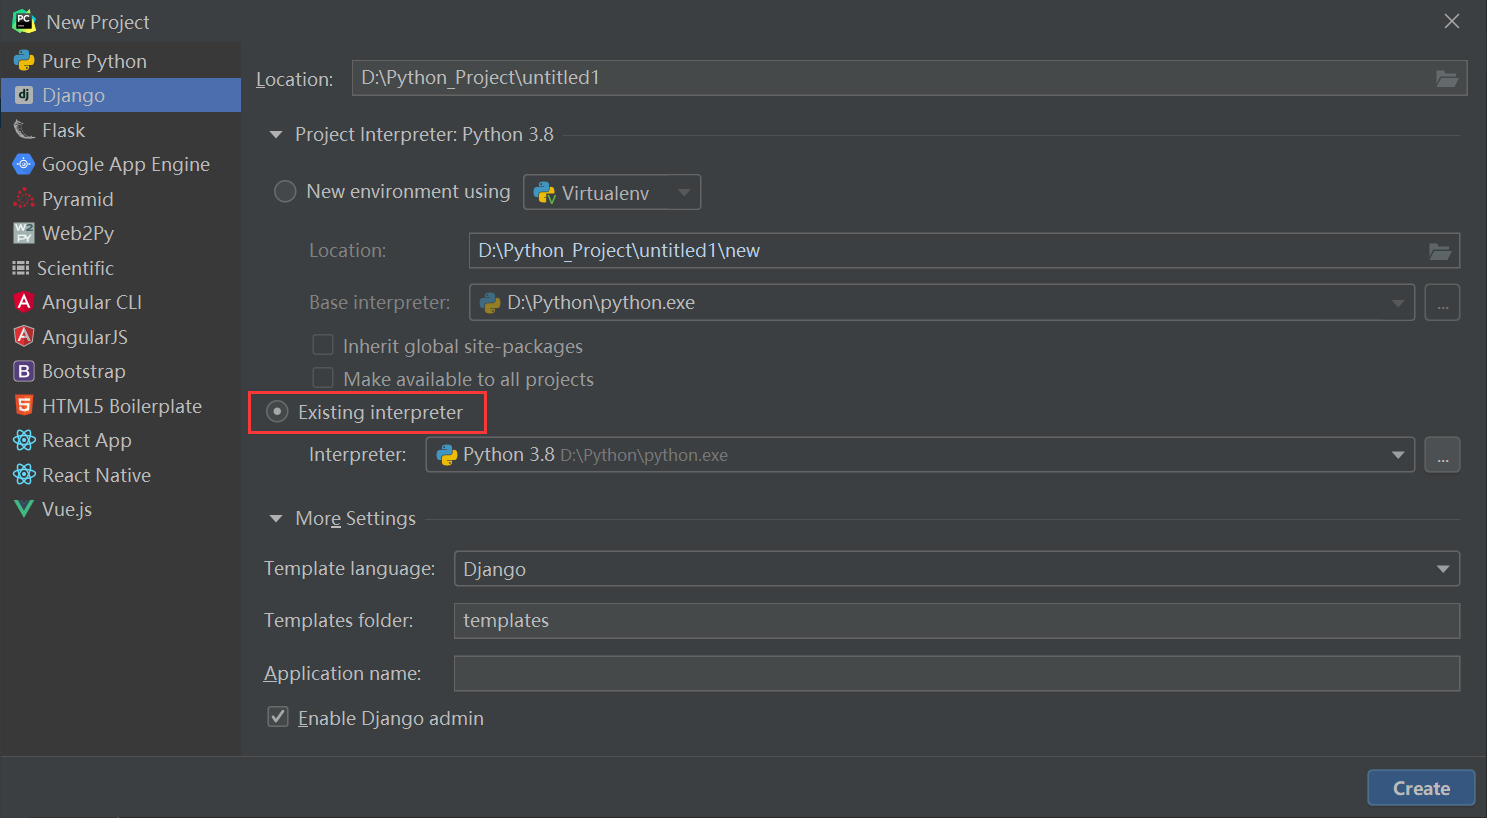
Task: Click the Scientific grid icon
Action: click(x=20, y=268)
